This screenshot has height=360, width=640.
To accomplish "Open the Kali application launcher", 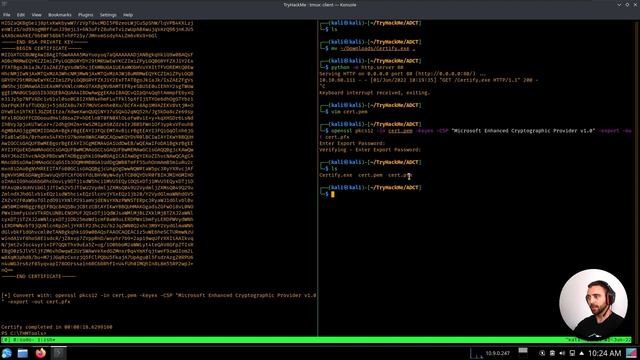I will click(7, 353).
